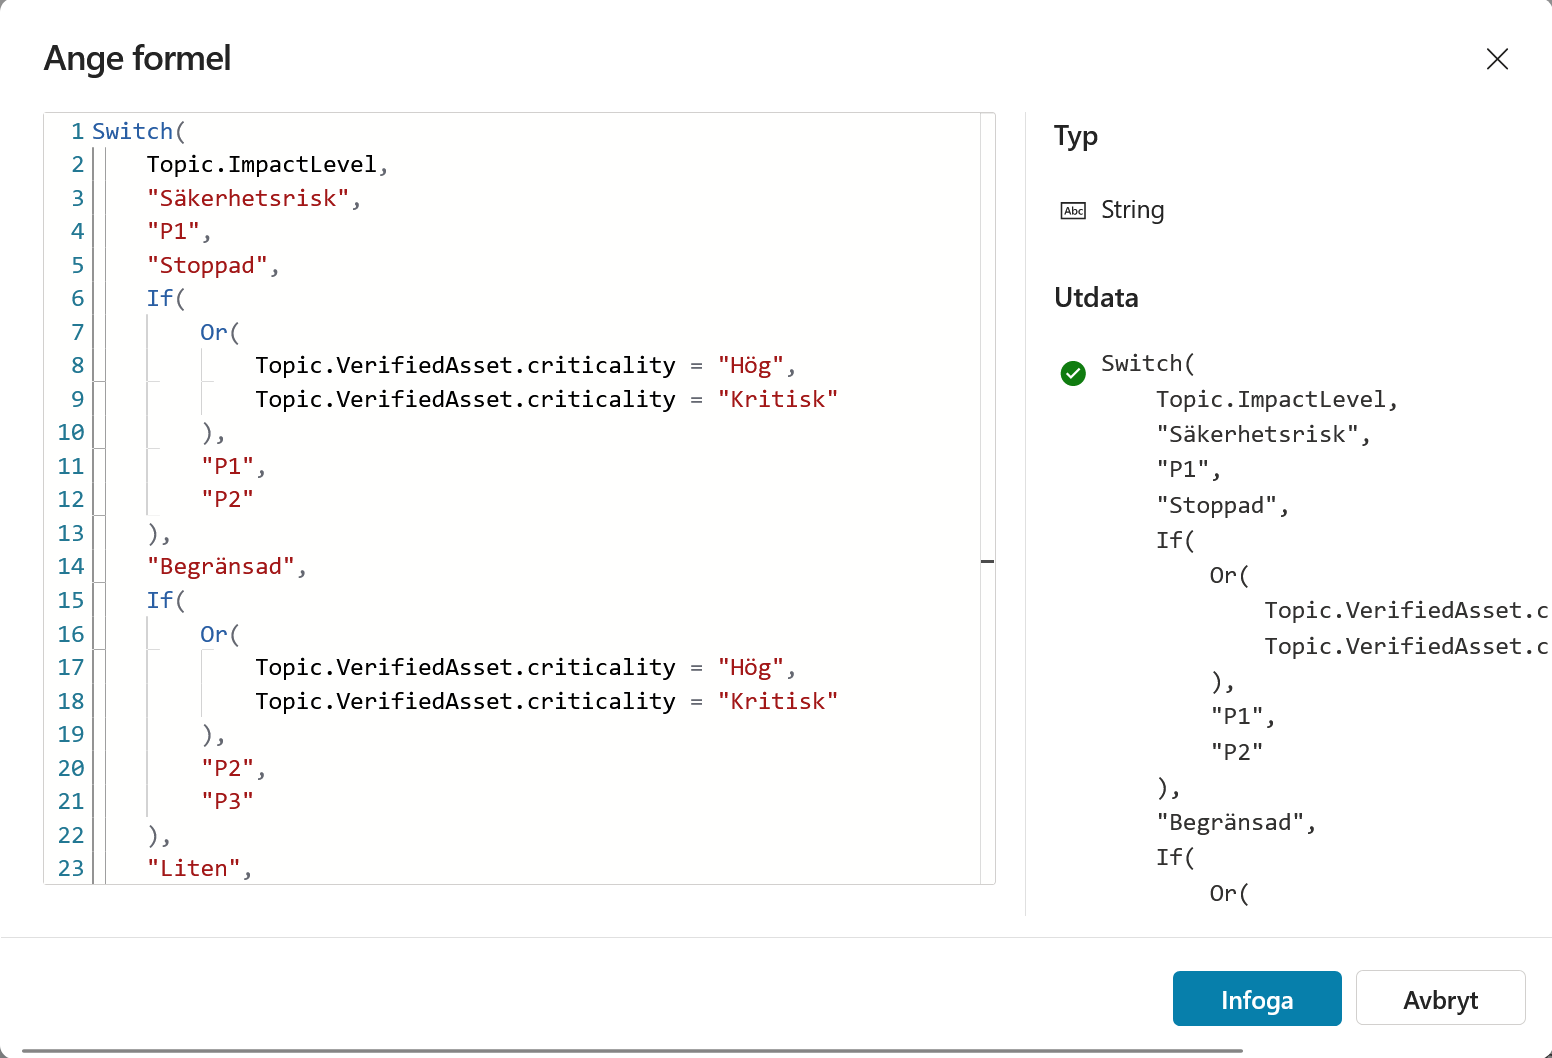Image resolution: width=1552 pixels, height=1058 pixels.
Task: Select "P1" on editor line 4
Action: click(174, 232)
